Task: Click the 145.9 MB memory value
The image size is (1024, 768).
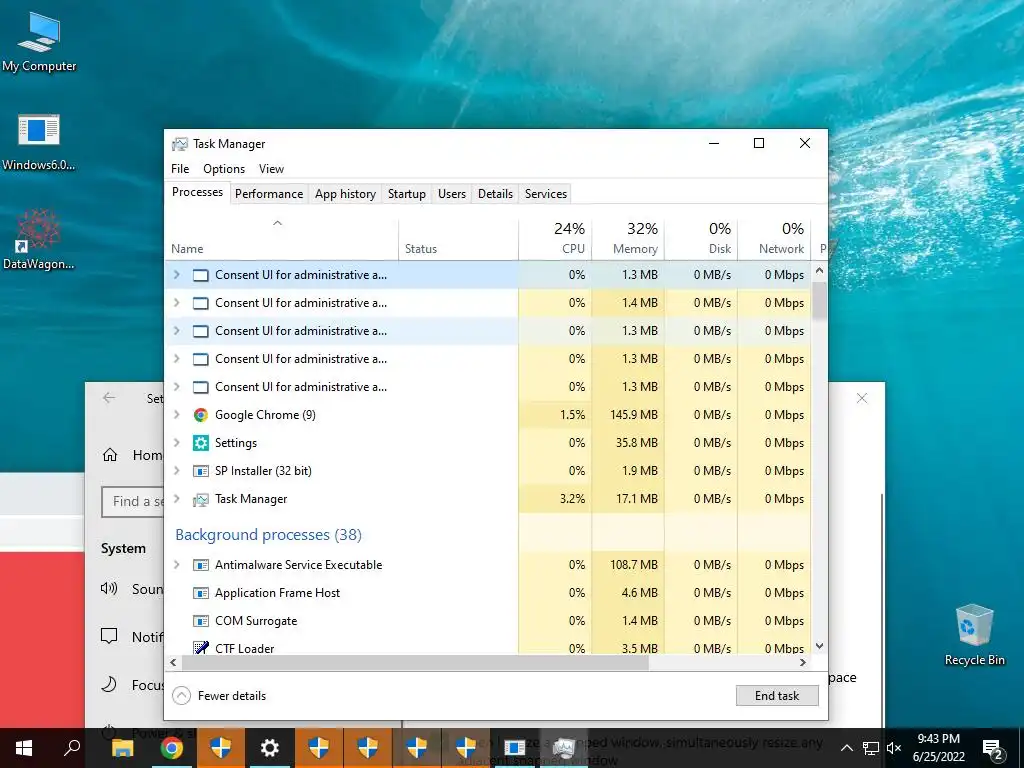Action: (633, 415)
